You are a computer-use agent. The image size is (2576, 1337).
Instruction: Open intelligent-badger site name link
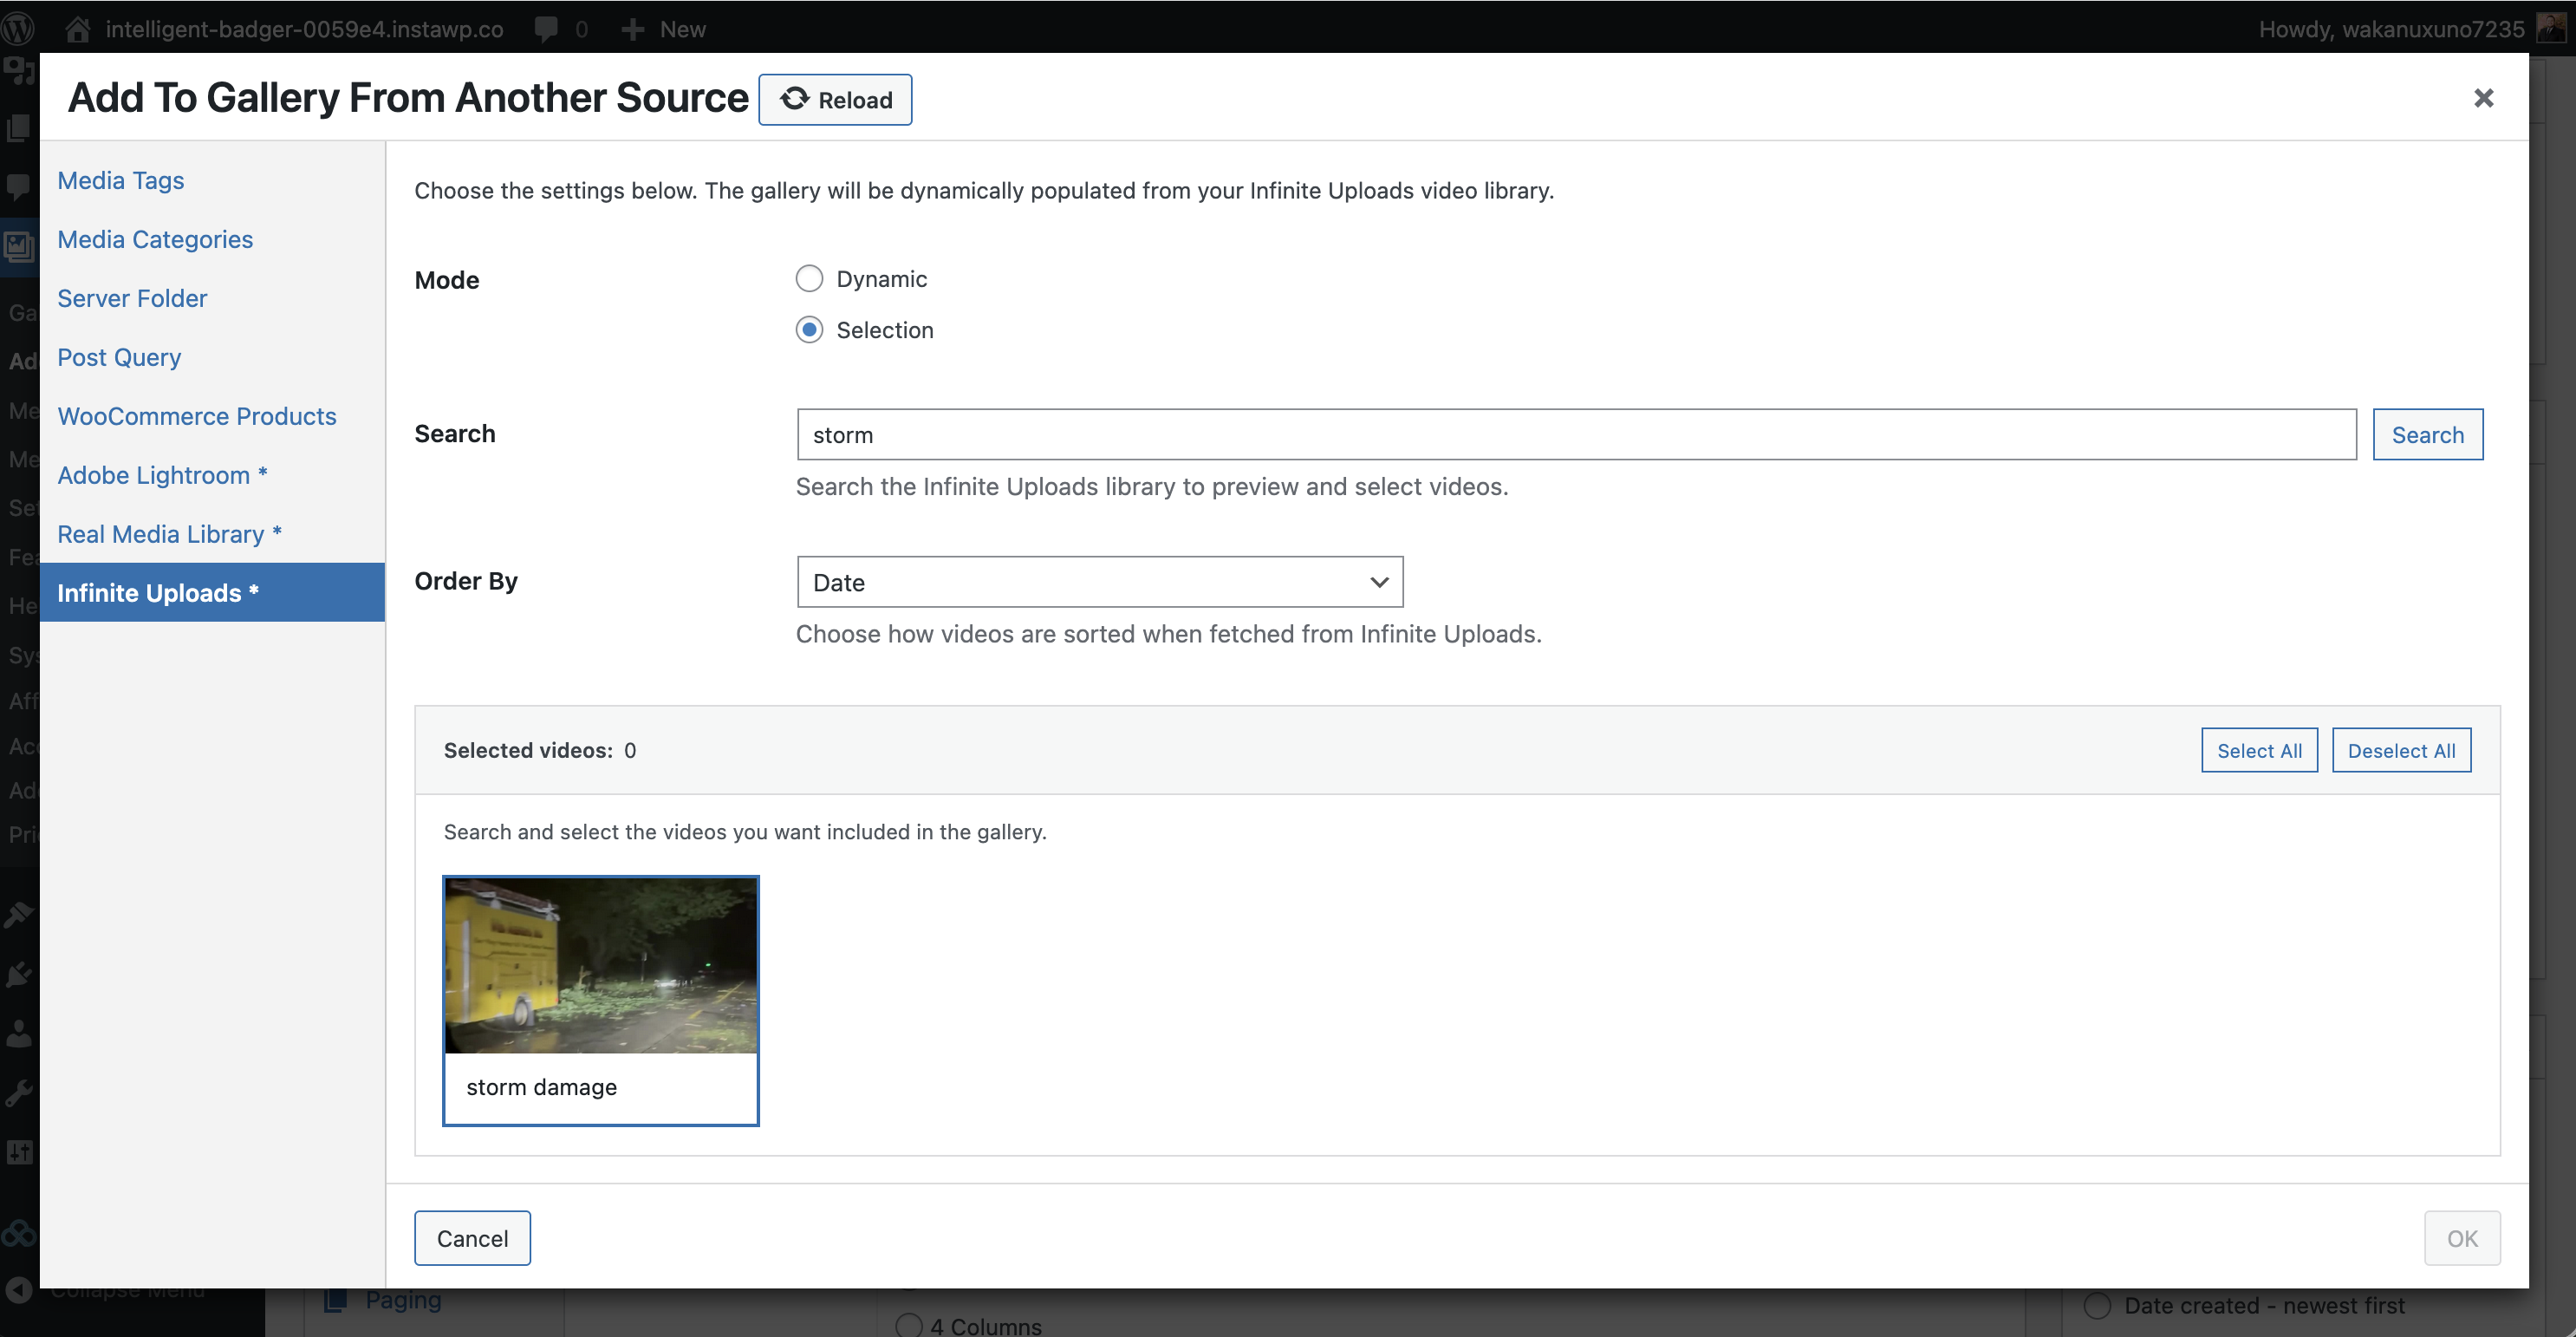tap(304, 29)
